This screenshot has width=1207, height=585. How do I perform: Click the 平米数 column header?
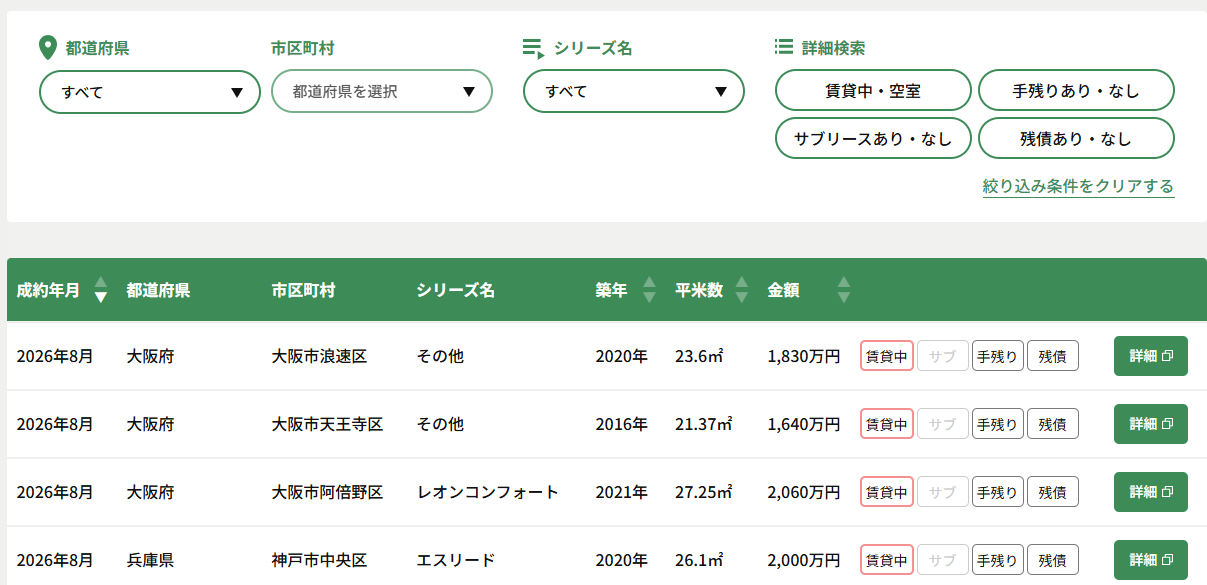699,291
